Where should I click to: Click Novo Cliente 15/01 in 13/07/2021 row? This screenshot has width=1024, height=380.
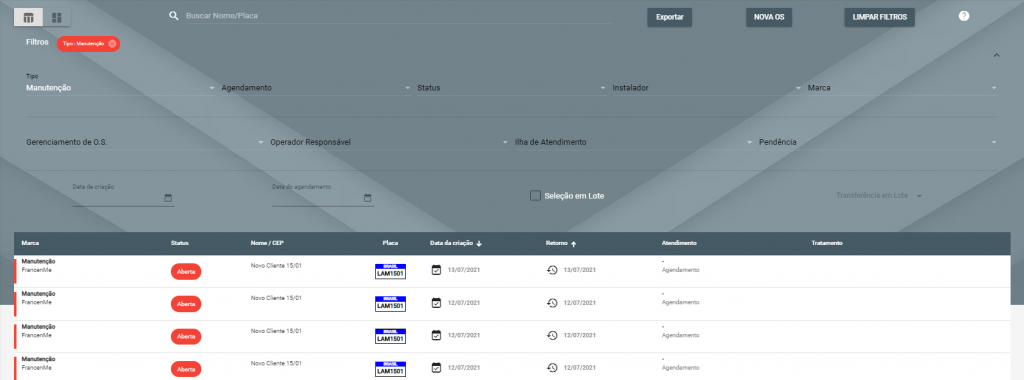click(x=276, y=265)
